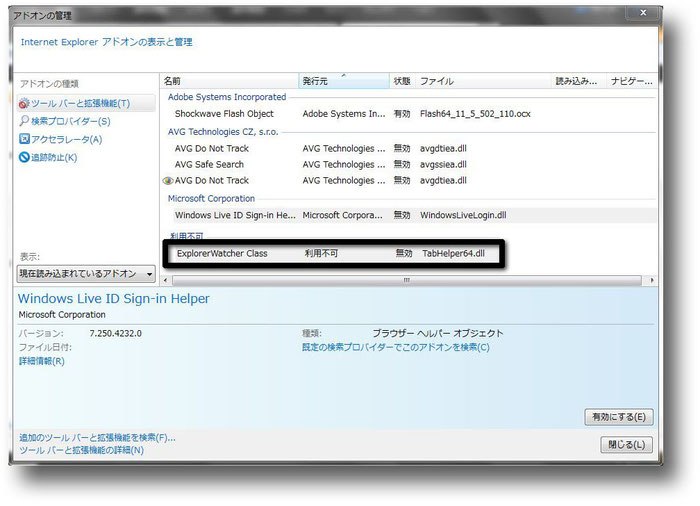Select Shockwave Flash Object row
This screenshot has width=700, height=506.
[x=408, y=114]
